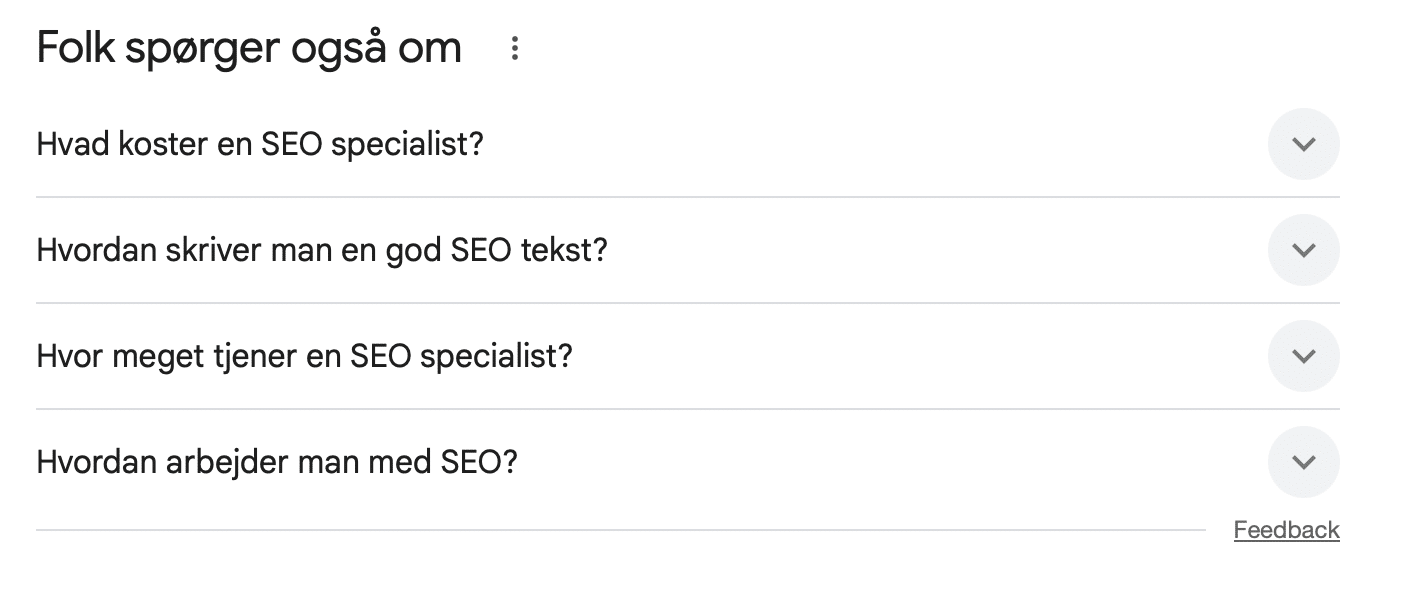Expand 'Hvor meget tjener en SEO specialist?'

click(688, 356)
